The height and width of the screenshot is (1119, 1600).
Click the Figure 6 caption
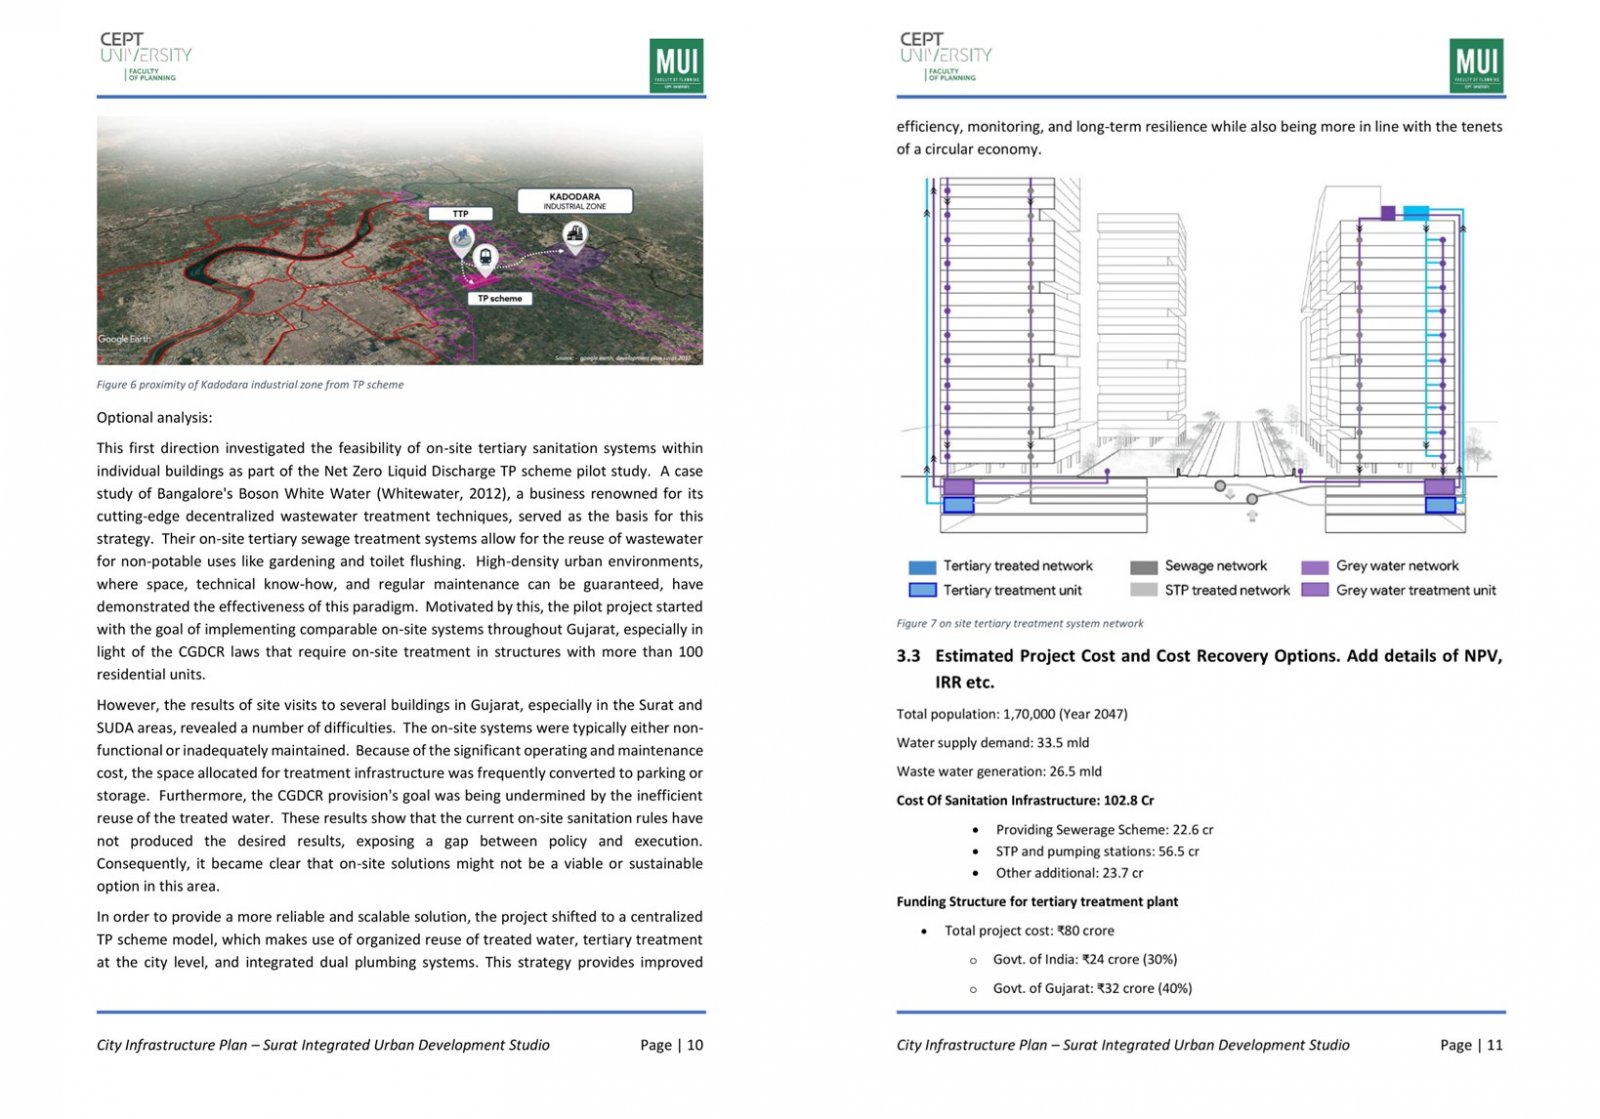point(250,384)
